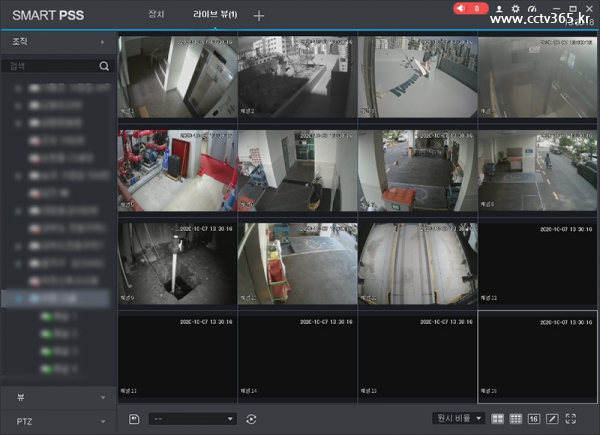Select the 라이브 뷰(1) tab

click(215, 15)
